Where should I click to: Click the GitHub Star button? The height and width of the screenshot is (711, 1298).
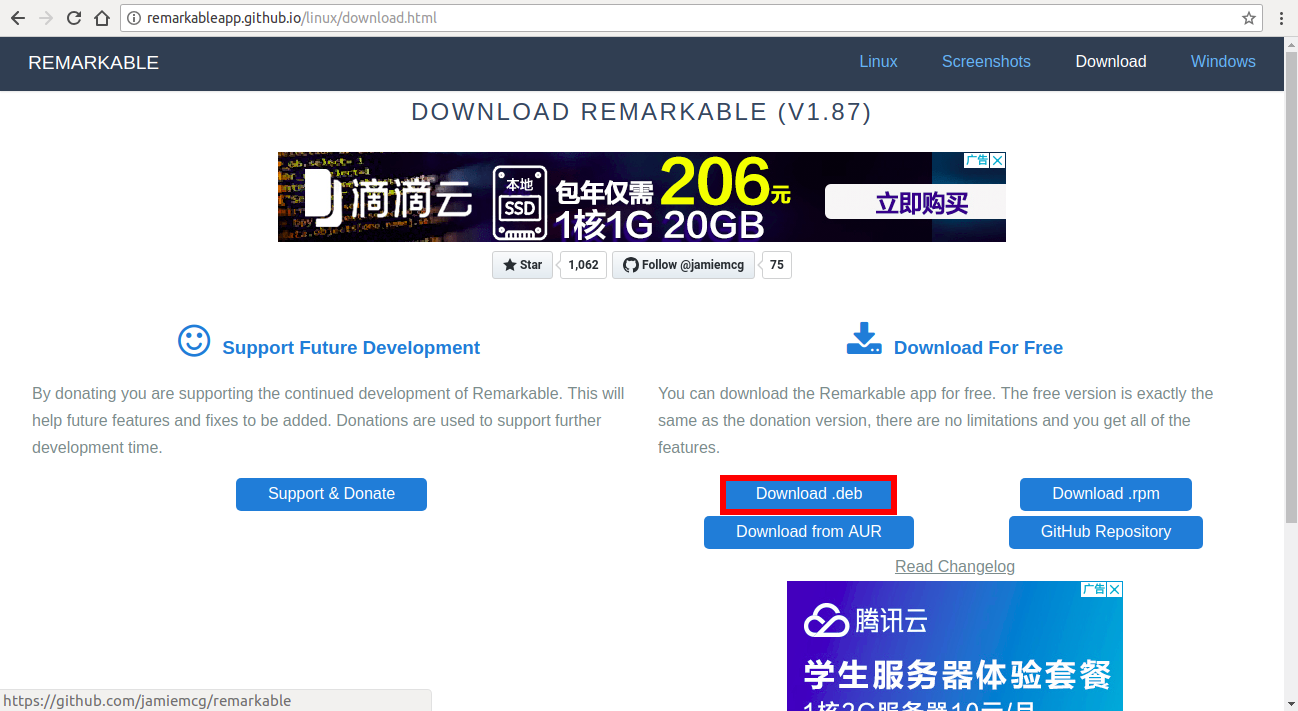pyautogui.click(x=522, y=265)
